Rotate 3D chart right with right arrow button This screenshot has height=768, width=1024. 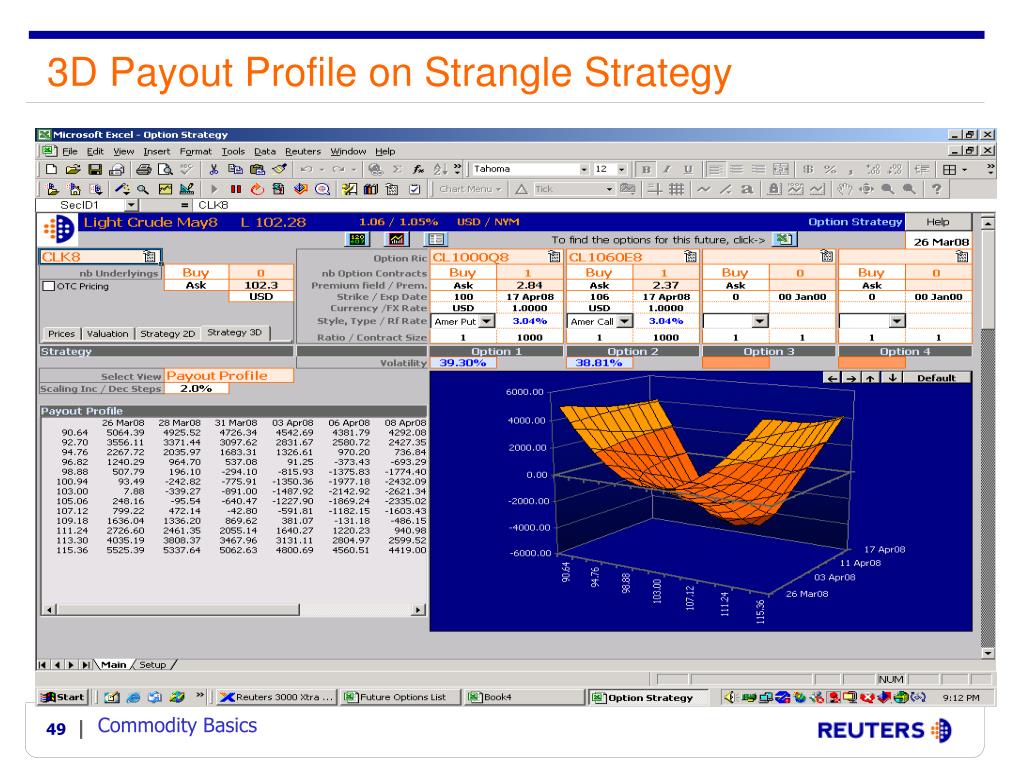tap(851, 378)
